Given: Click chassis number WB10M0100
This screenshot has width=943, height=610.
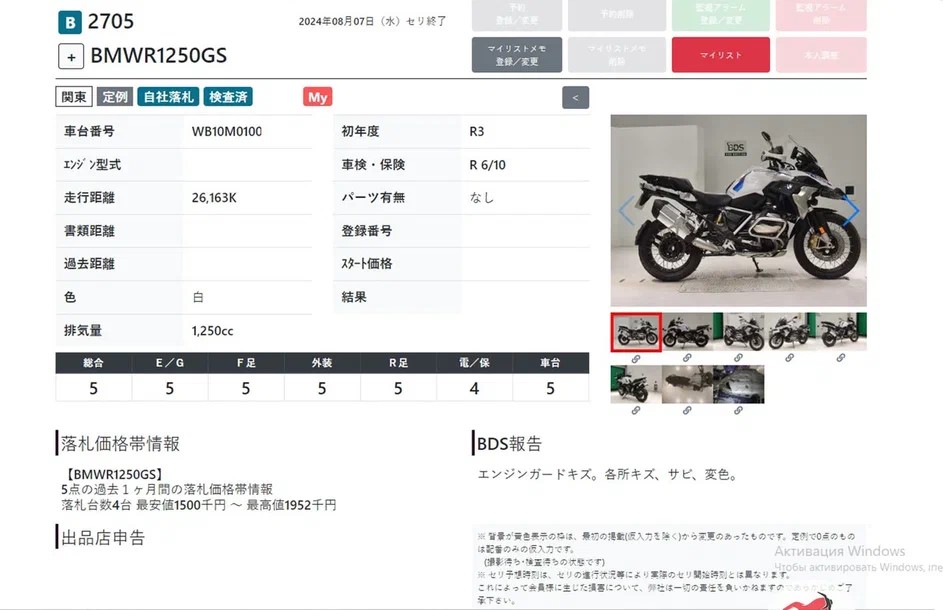Looking at the screenshot, I should (x=227, y=131).
